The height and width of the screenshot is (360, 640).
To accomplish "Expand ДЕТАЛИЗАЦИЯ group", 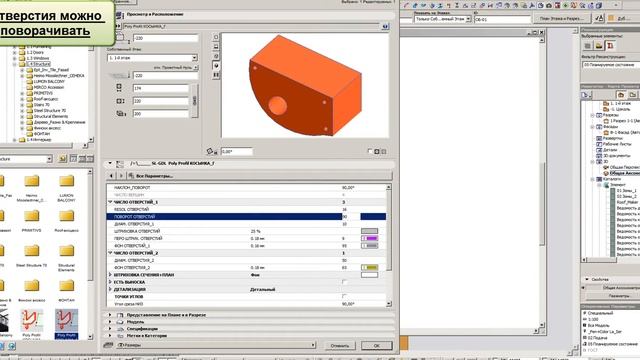I will point(110,289).
